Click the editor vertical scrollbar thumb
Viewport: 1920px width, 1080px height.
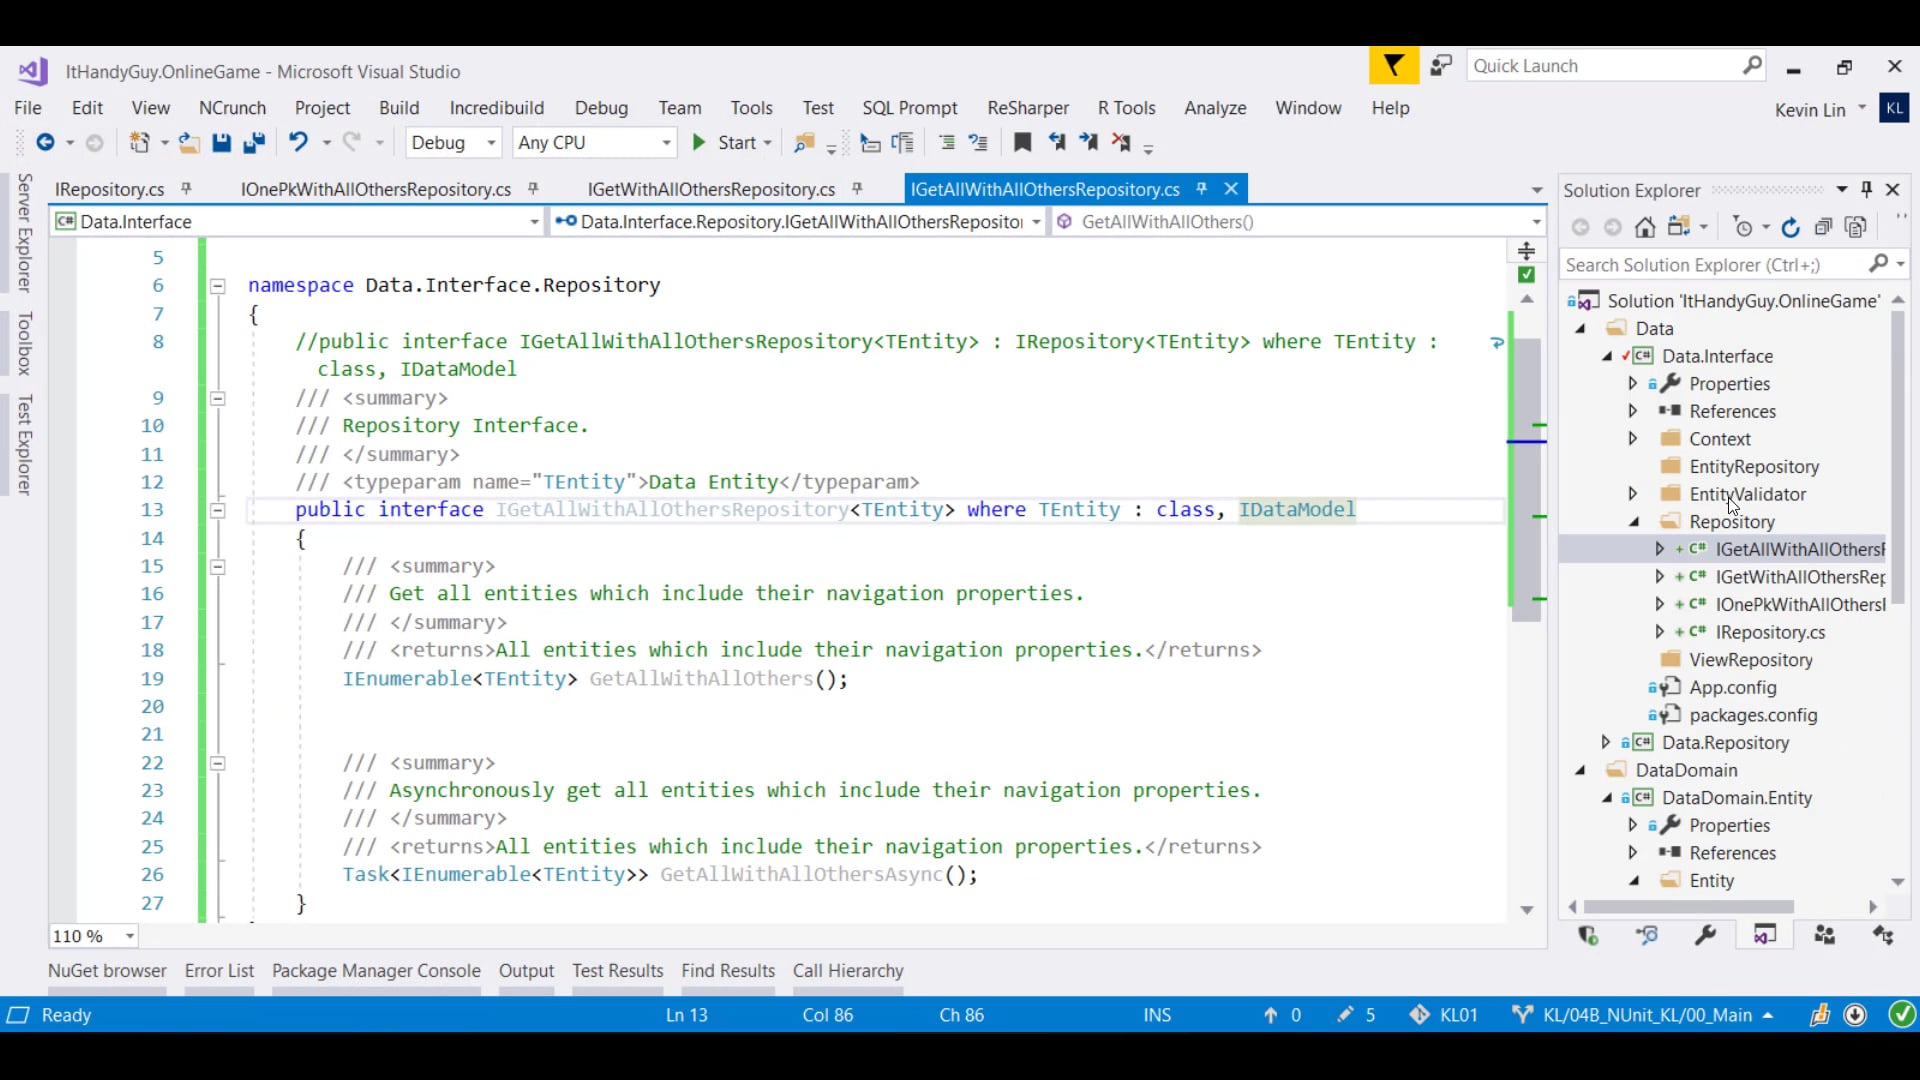point(1526,480)
